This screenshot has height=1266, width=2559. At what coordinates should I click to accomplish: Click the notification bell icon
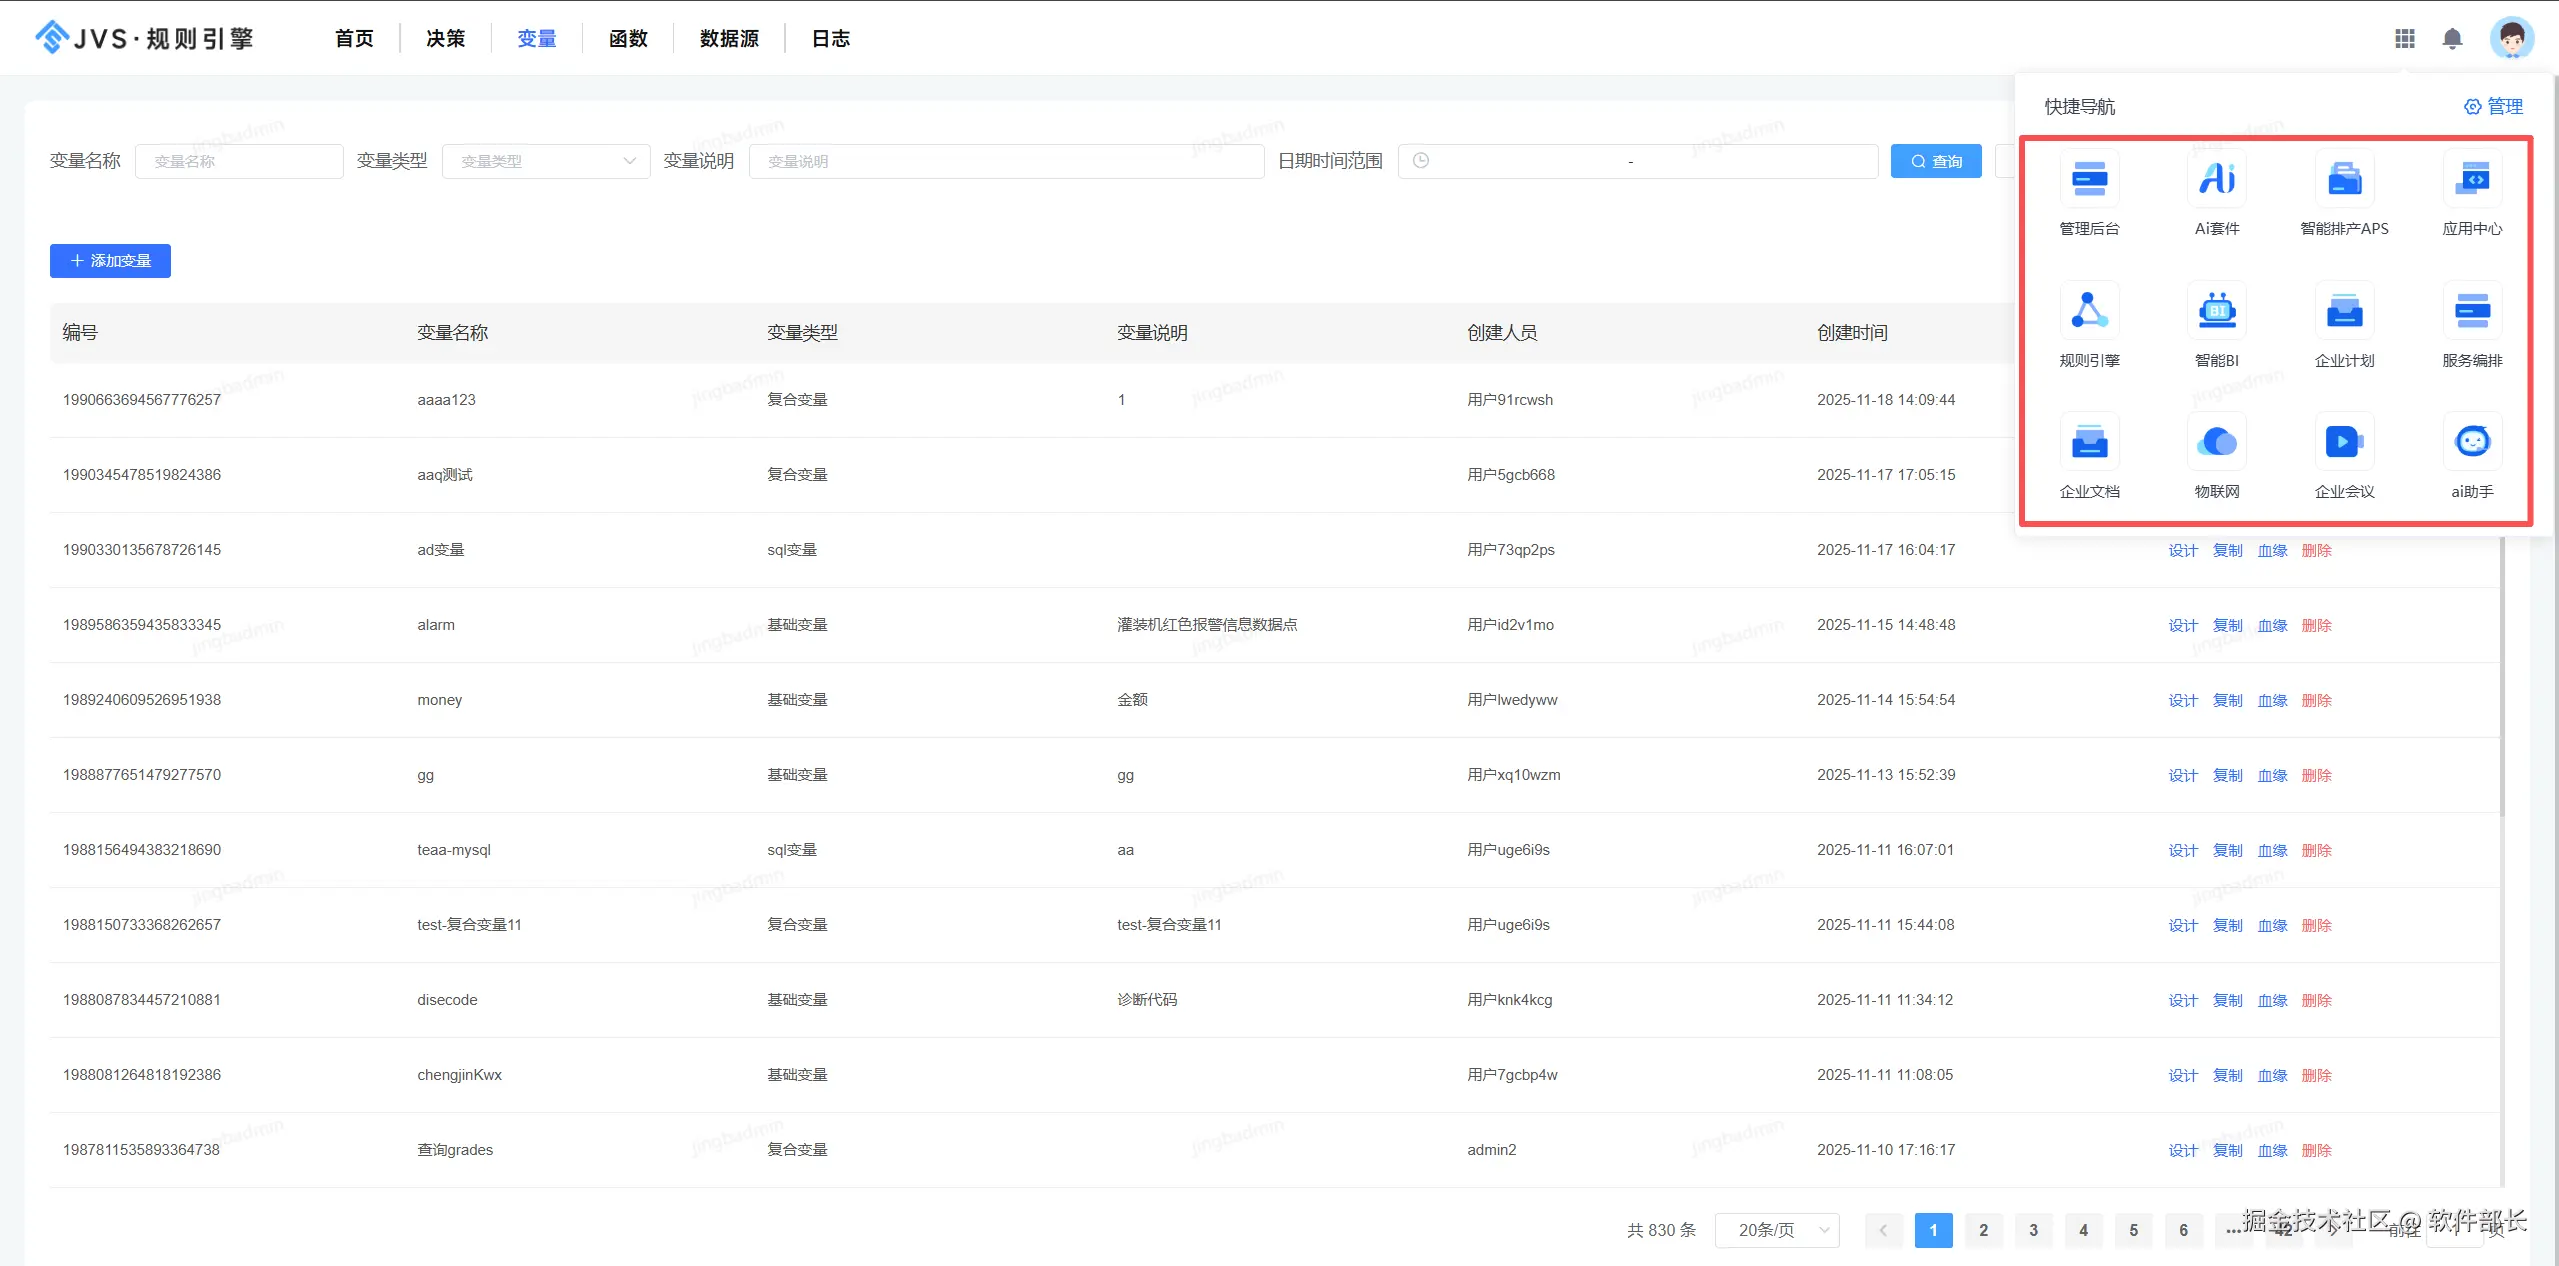click(2452, 39)
